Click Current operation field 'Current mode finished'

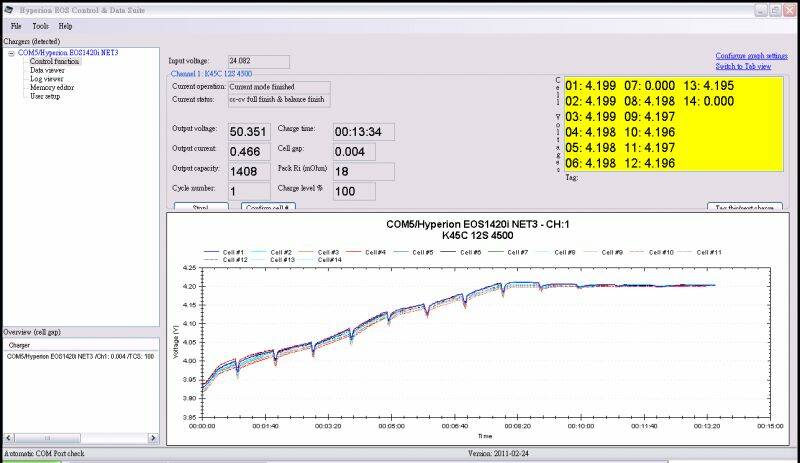point(279,87)
